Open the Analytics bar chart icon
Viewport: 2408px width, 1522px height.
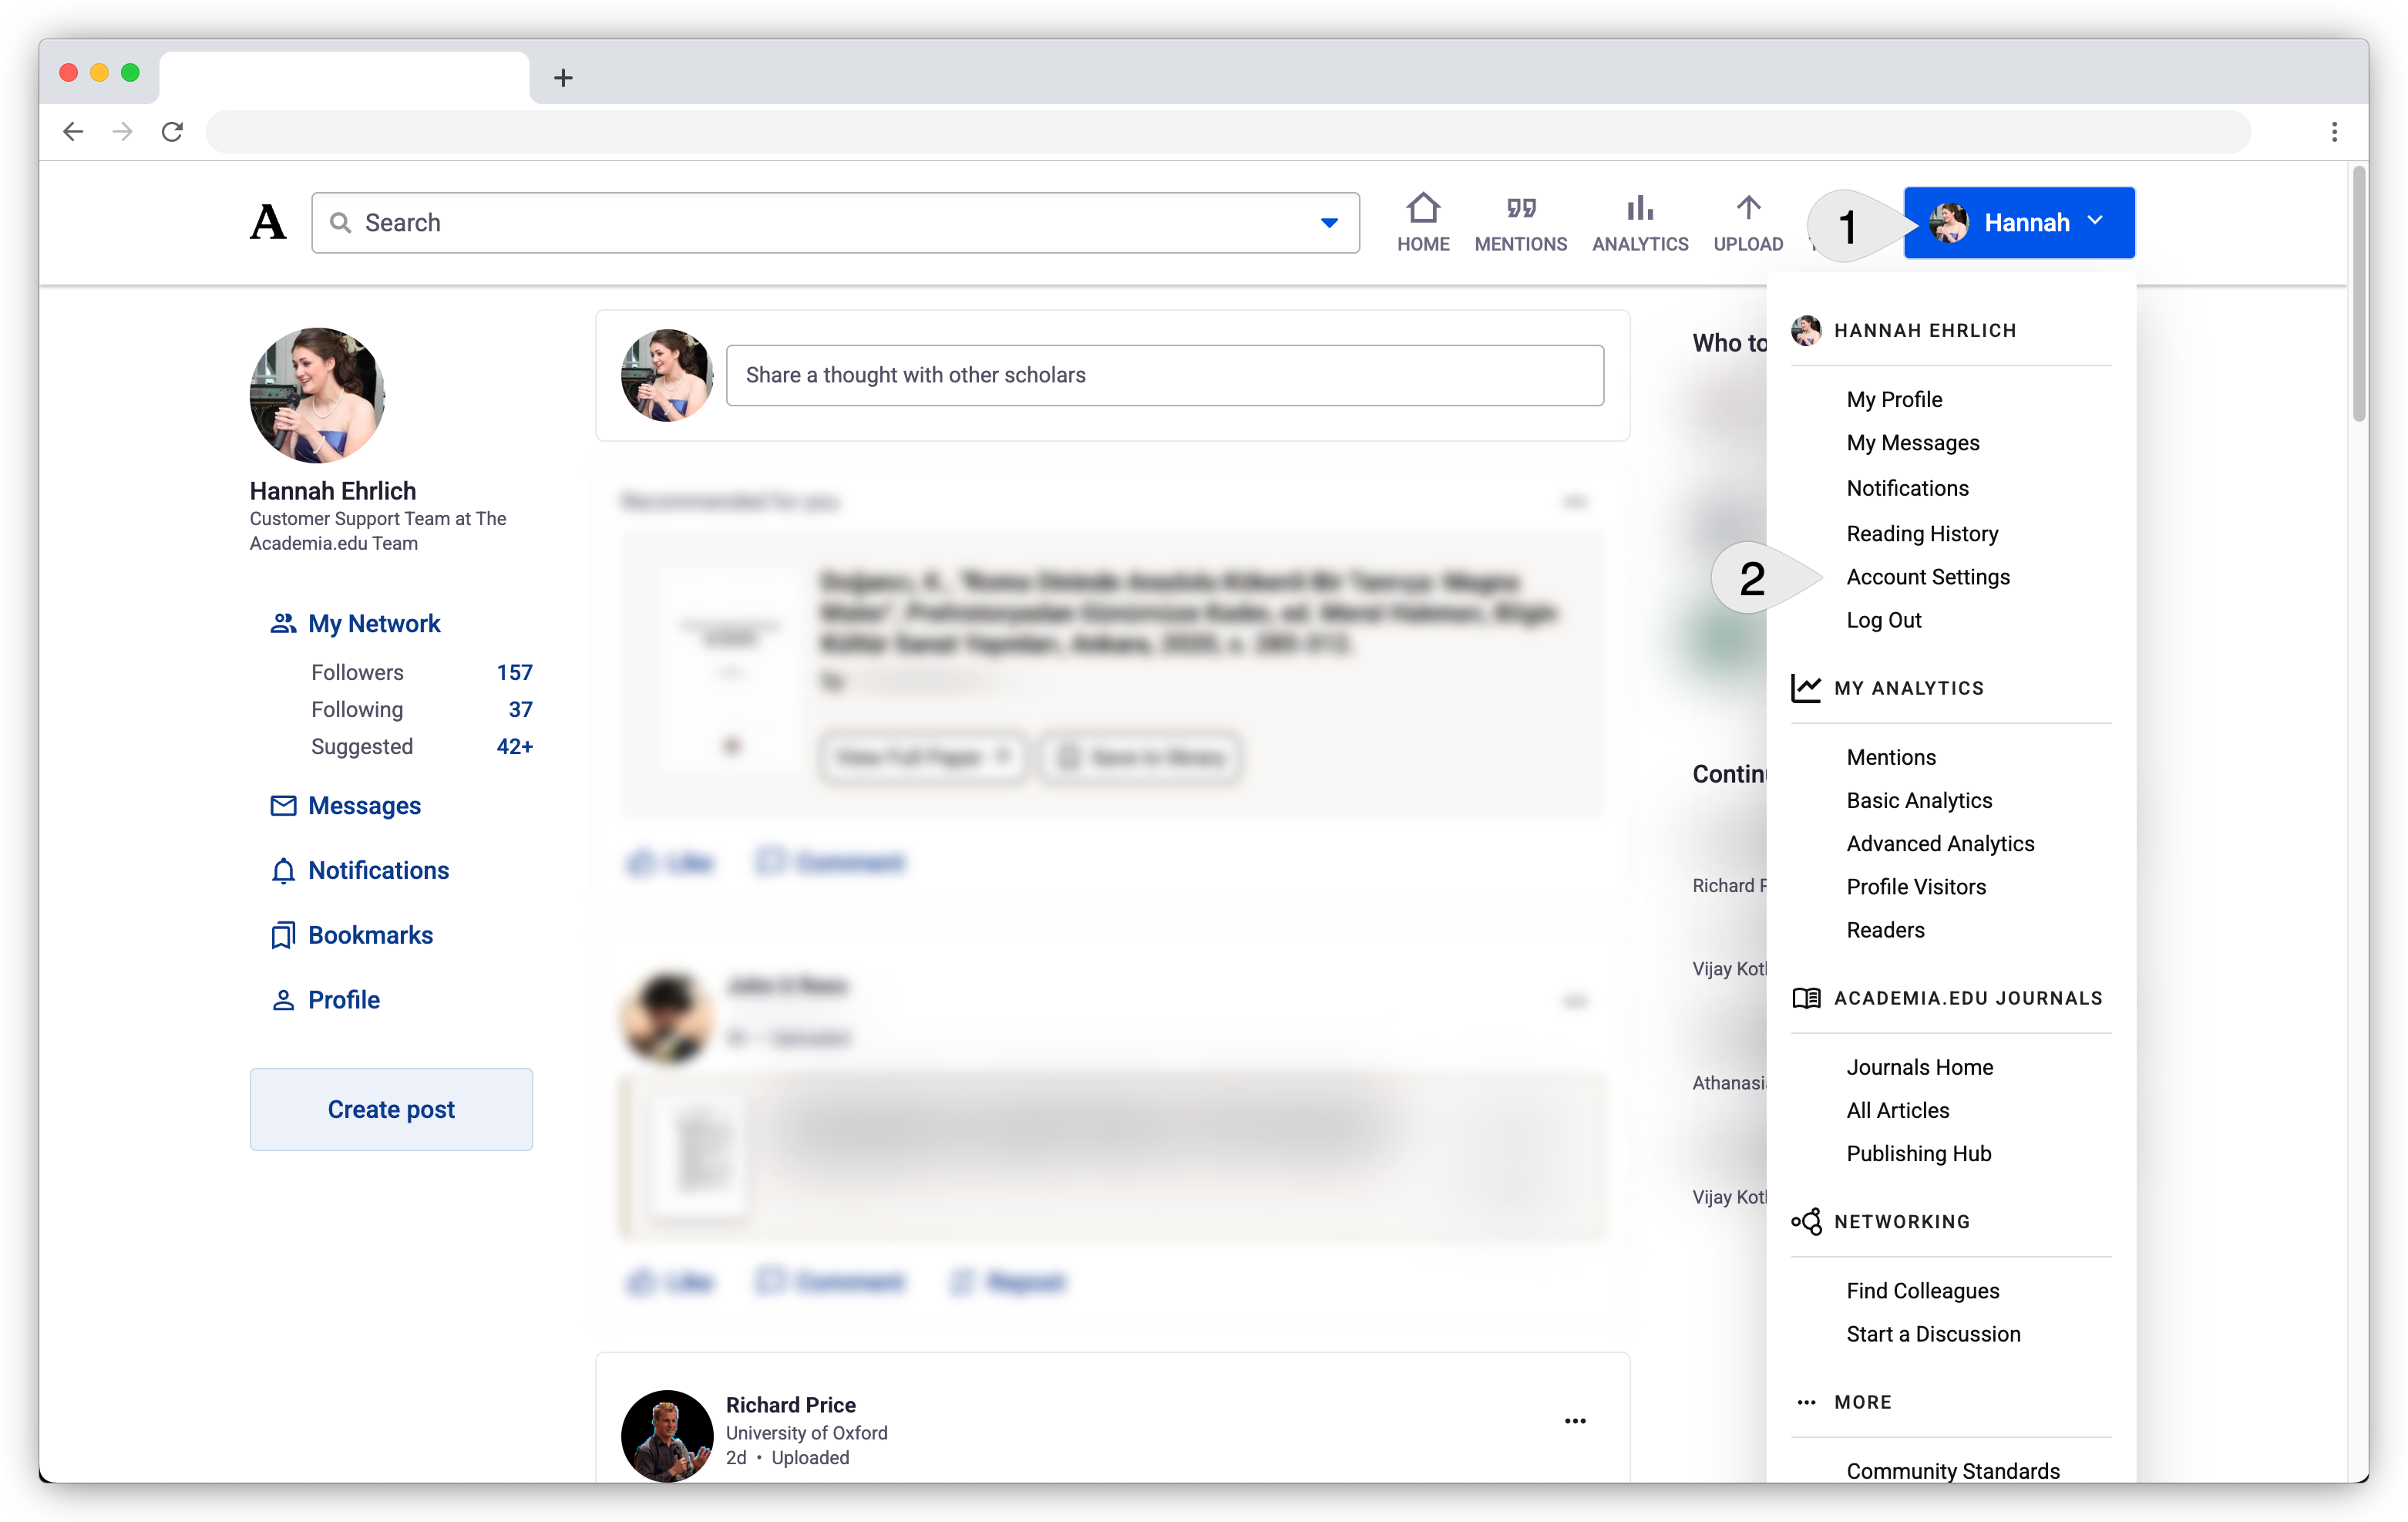(x=1639, y=209)
